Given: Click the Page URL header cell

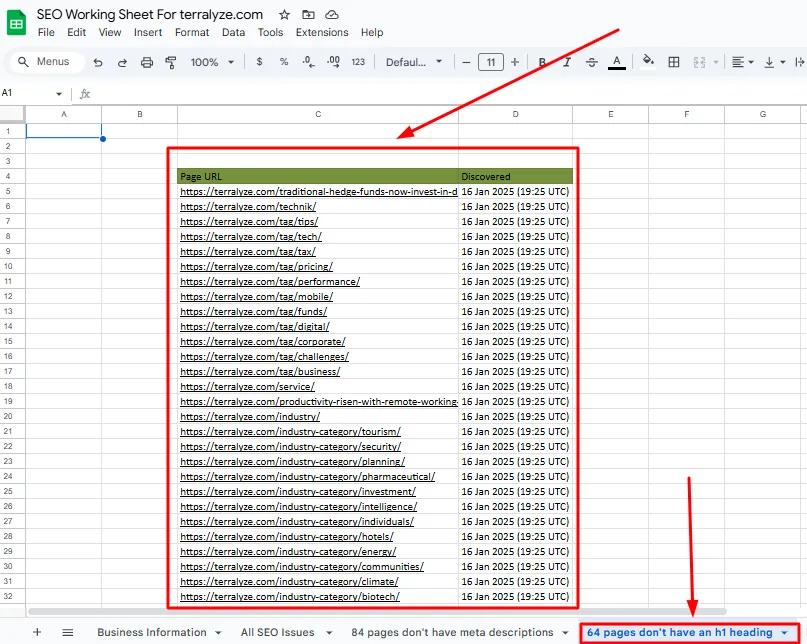Looking at the screenshot, I should (318, 177).
